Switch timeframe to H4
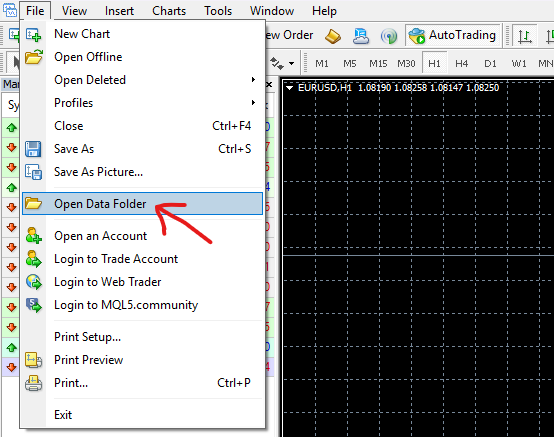Screen dimensions: 554x437 [x=461, y=64]
